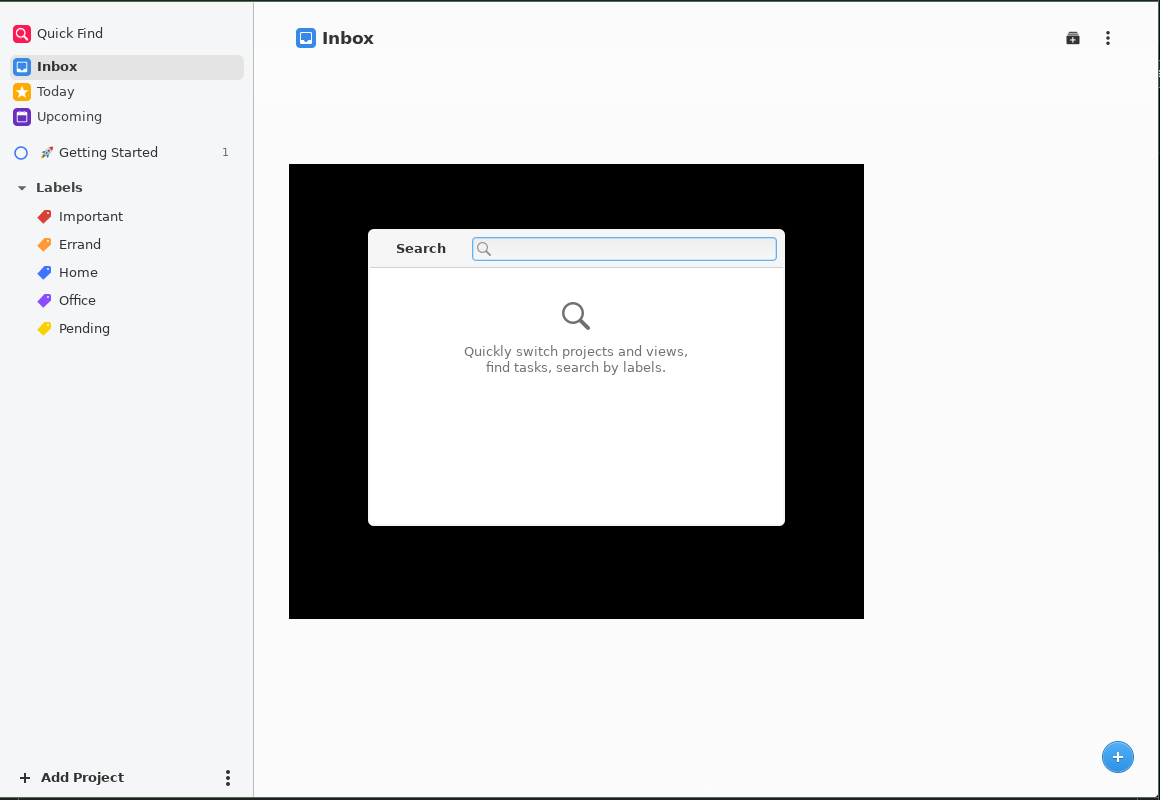Click inside the Search input box
1160x800 pixels.
[630, 248]
